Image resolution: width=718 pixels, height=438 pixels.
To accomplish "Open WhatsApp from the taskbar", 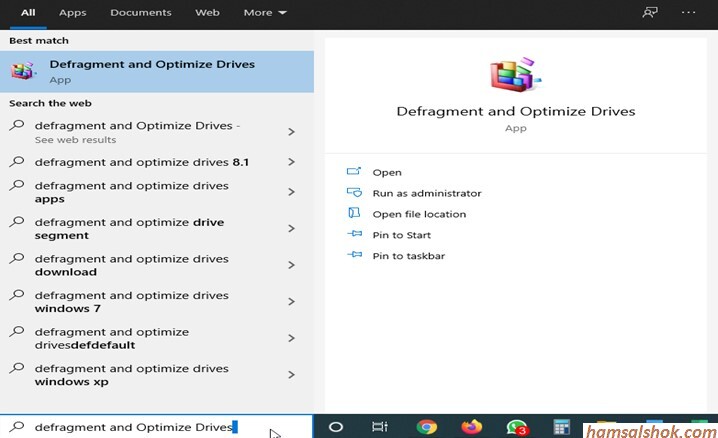I will [517, 427].
